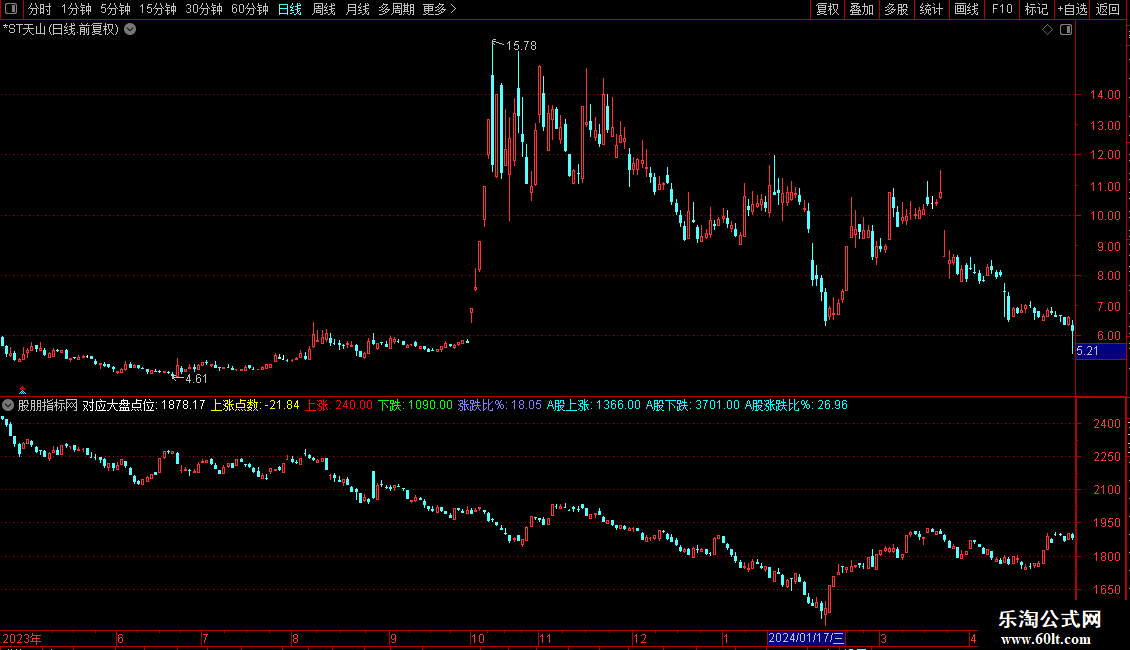The width and height of the screenshot is (1130, 650).
Task: Switch to 分时 intraday view
Action: tap(40, 9)
